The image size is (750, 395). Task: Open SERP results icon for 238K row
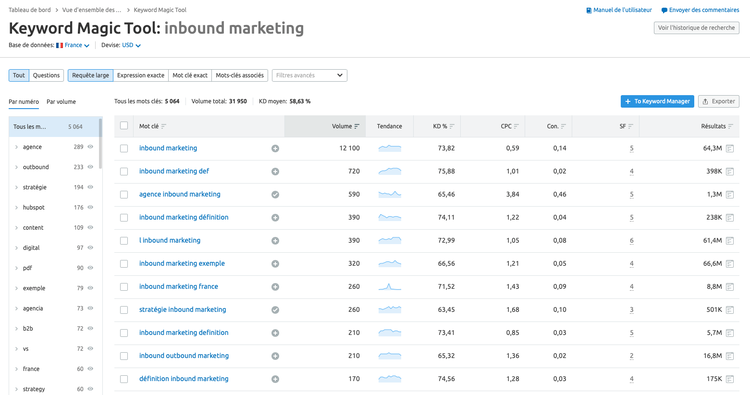tap(730, 218)
